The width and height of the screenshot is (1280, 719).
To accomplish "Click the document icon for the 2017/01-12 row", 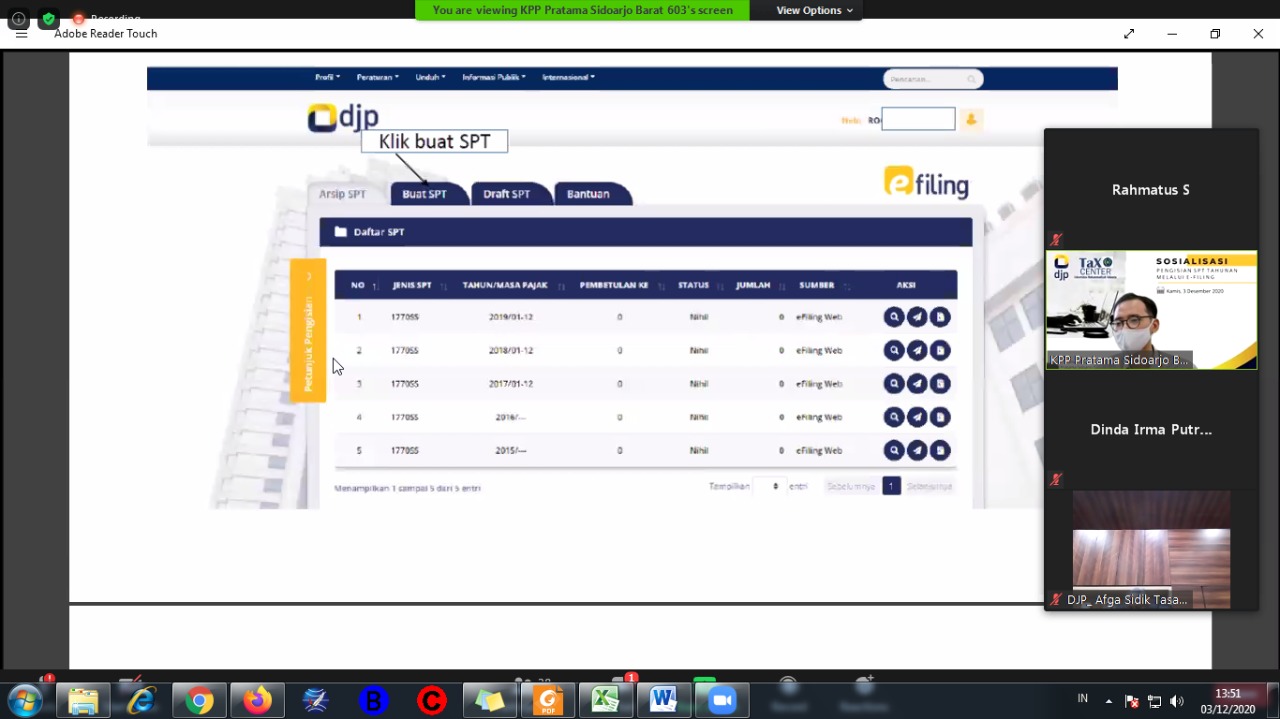I will tap(940, 384).
